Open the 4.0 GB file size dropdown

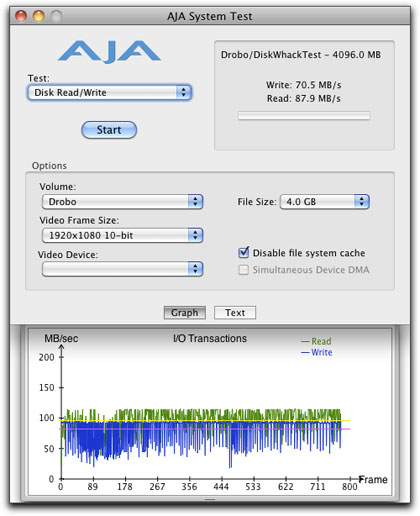click(x=325, y=202)
